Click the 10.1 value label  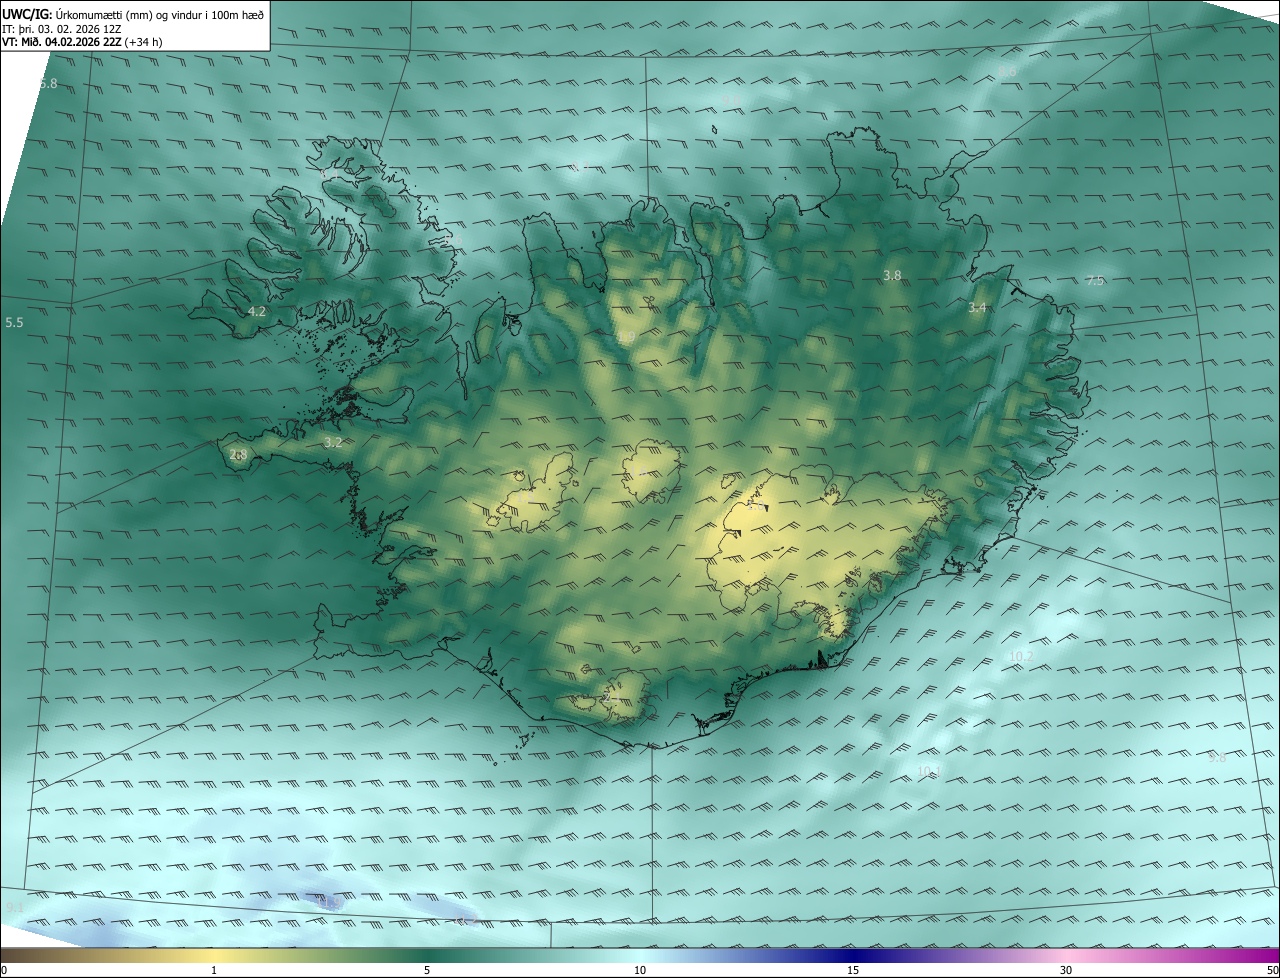click(929, 771)
